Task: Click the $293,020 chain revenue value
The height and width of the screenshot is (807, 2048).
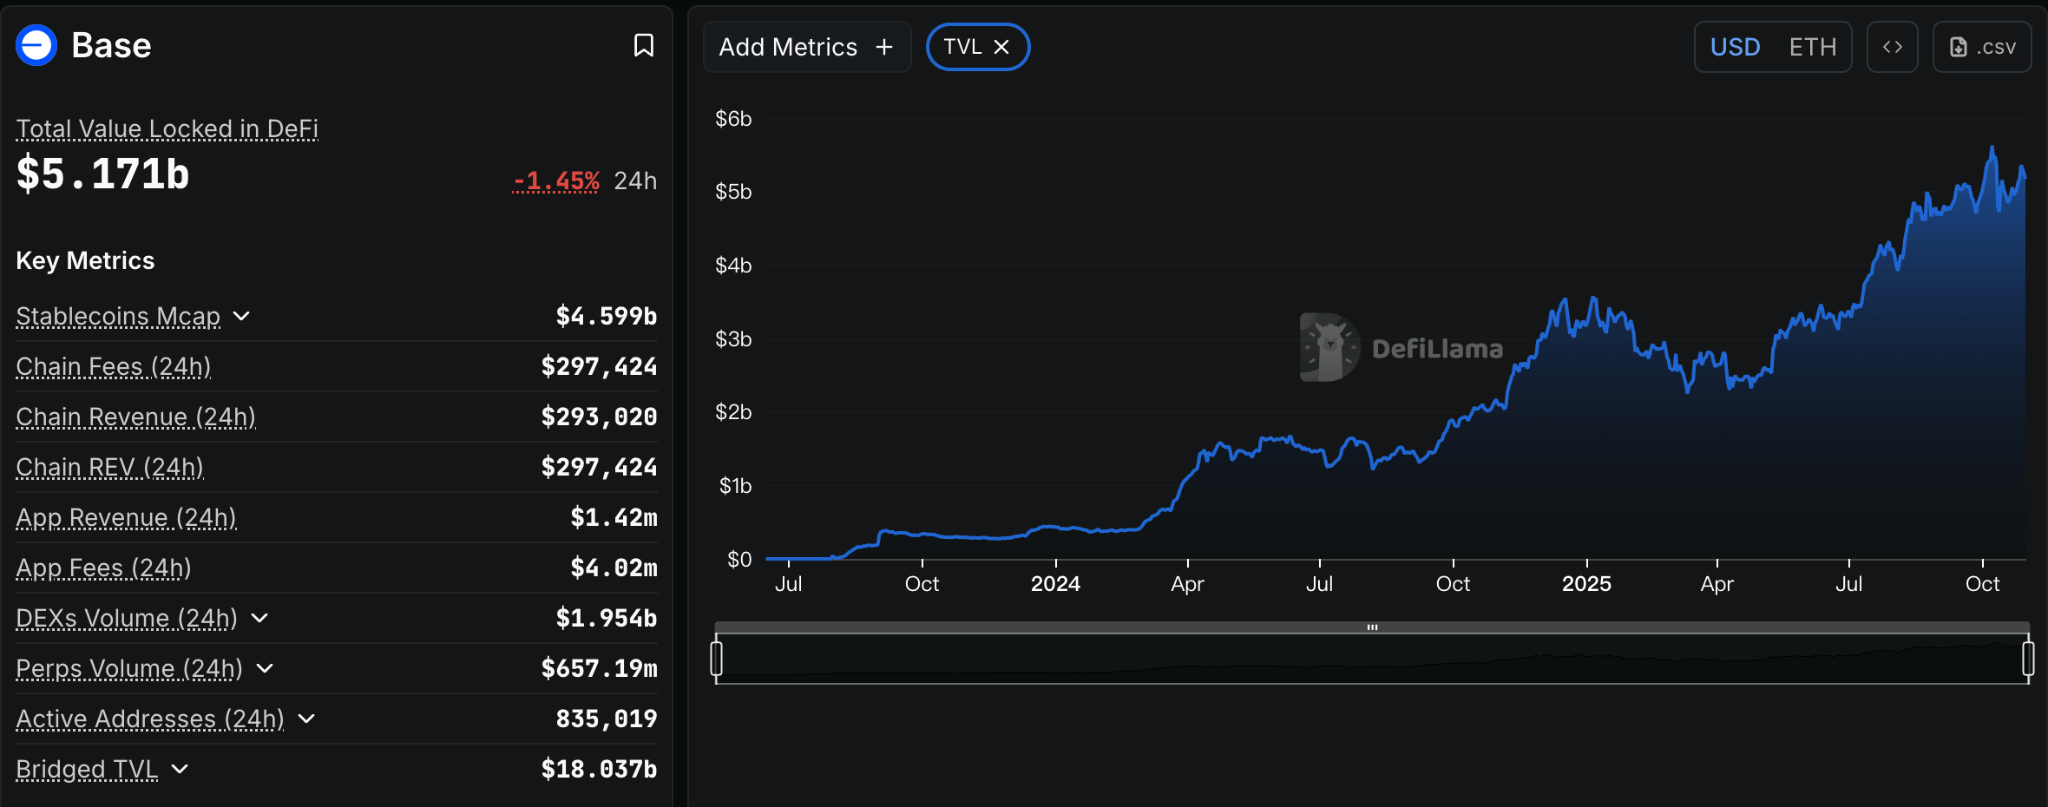Action: (599, 417)
